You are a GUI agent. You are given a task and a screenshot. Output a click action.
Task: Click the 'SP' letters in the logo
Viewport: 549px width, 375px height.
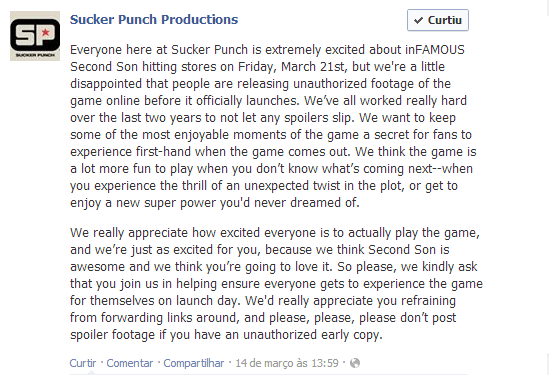[33, 35]
